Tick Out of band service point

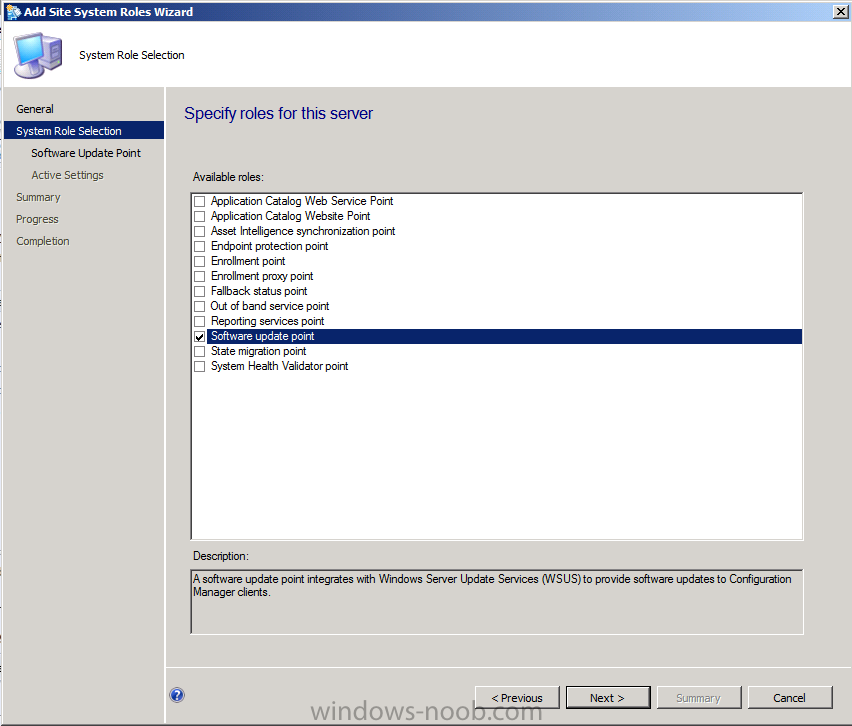(x=199, y=306)
